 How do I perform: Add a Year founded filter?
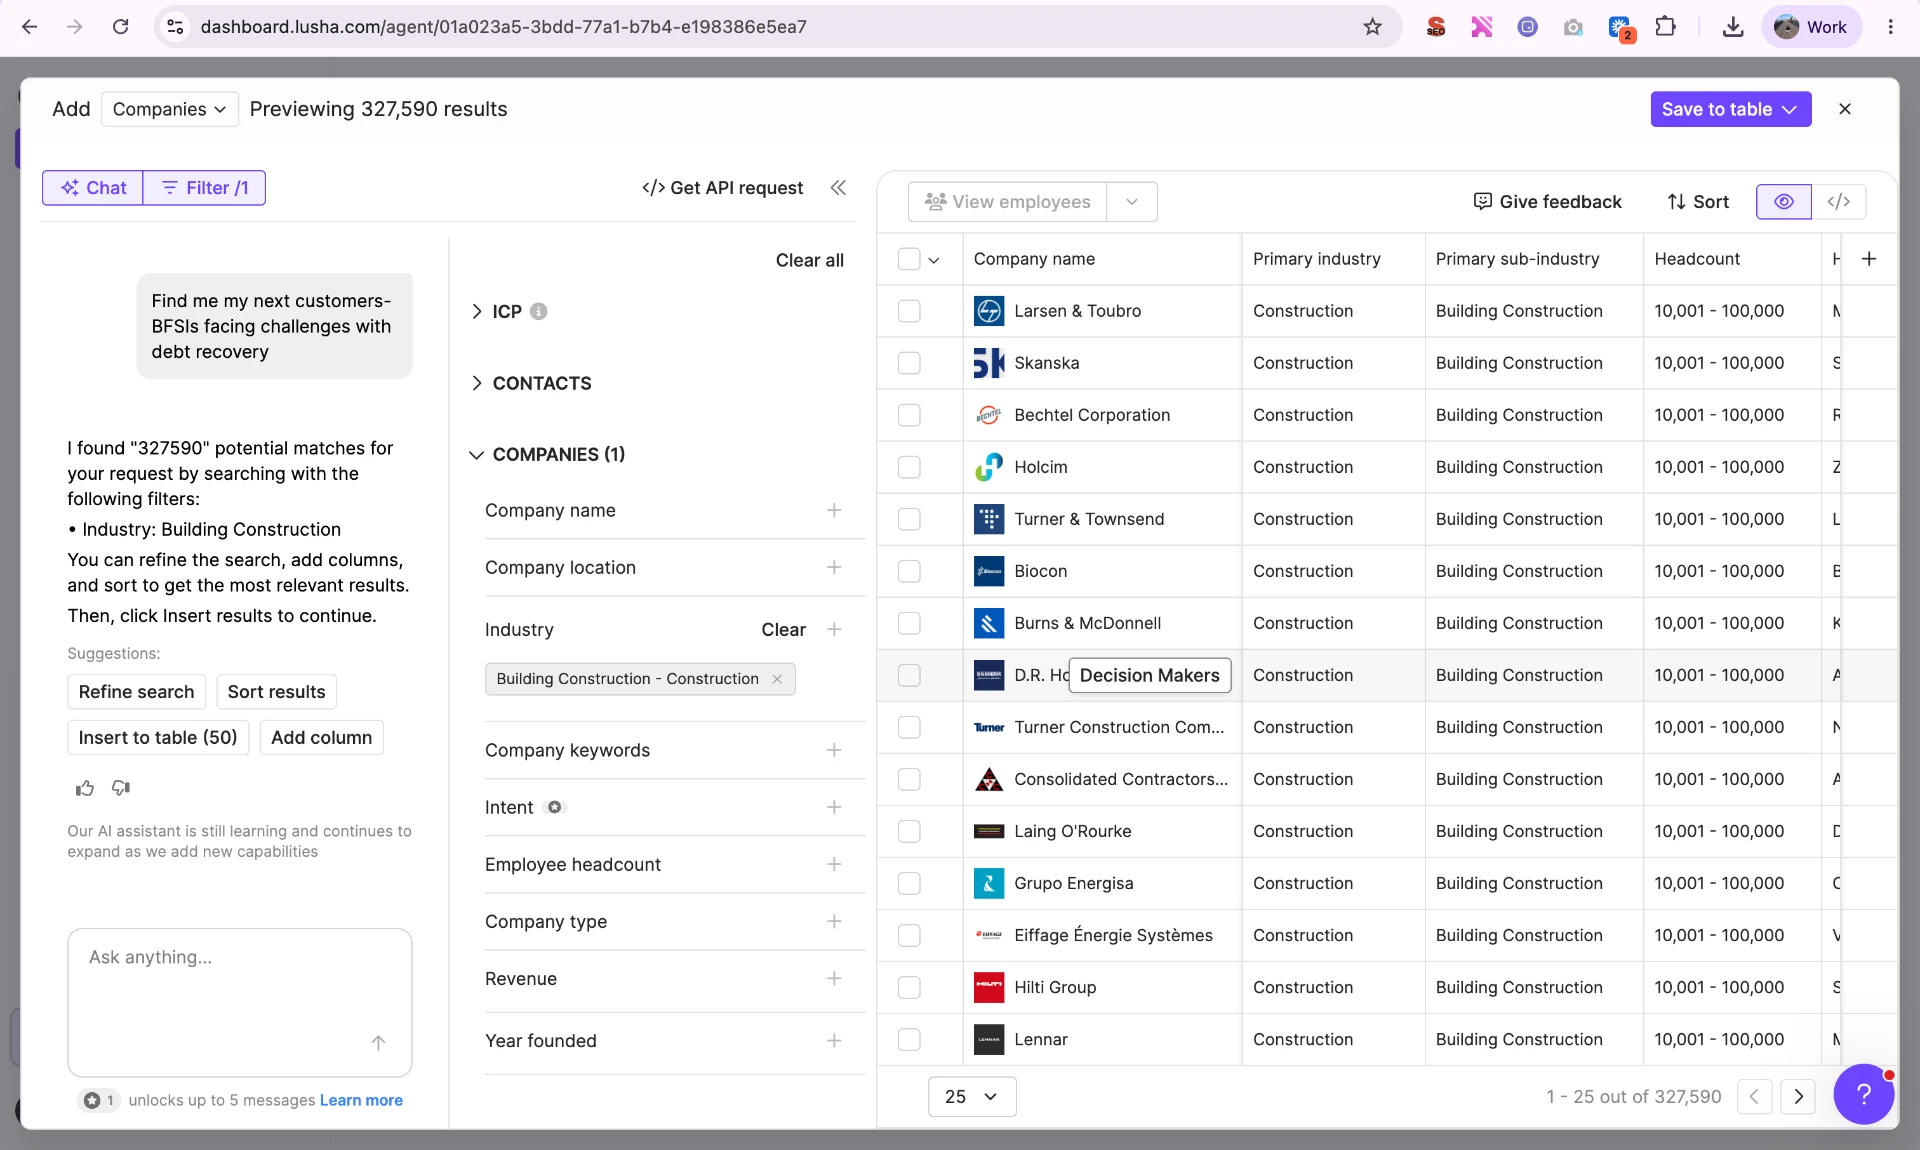click(x=834, y=1041)
